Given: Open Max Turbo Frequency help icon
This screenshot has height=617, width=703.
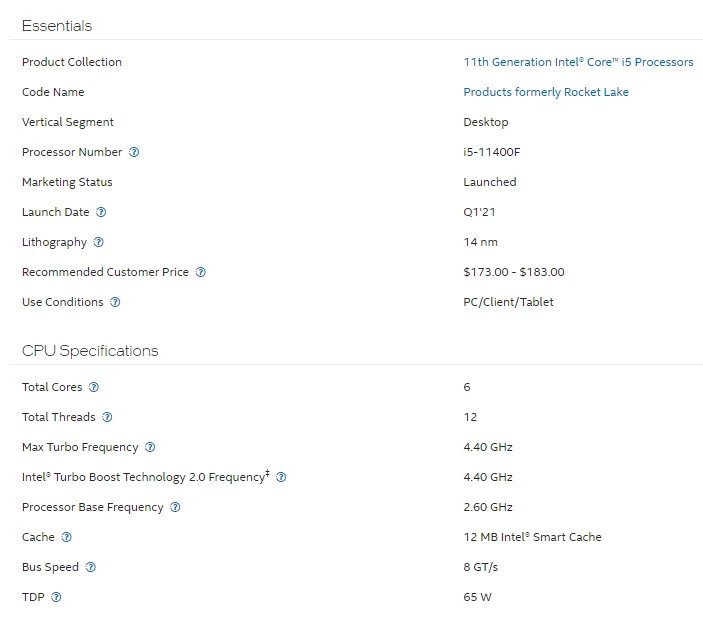Looking at the screenshot, I should (x=150, y=447).
